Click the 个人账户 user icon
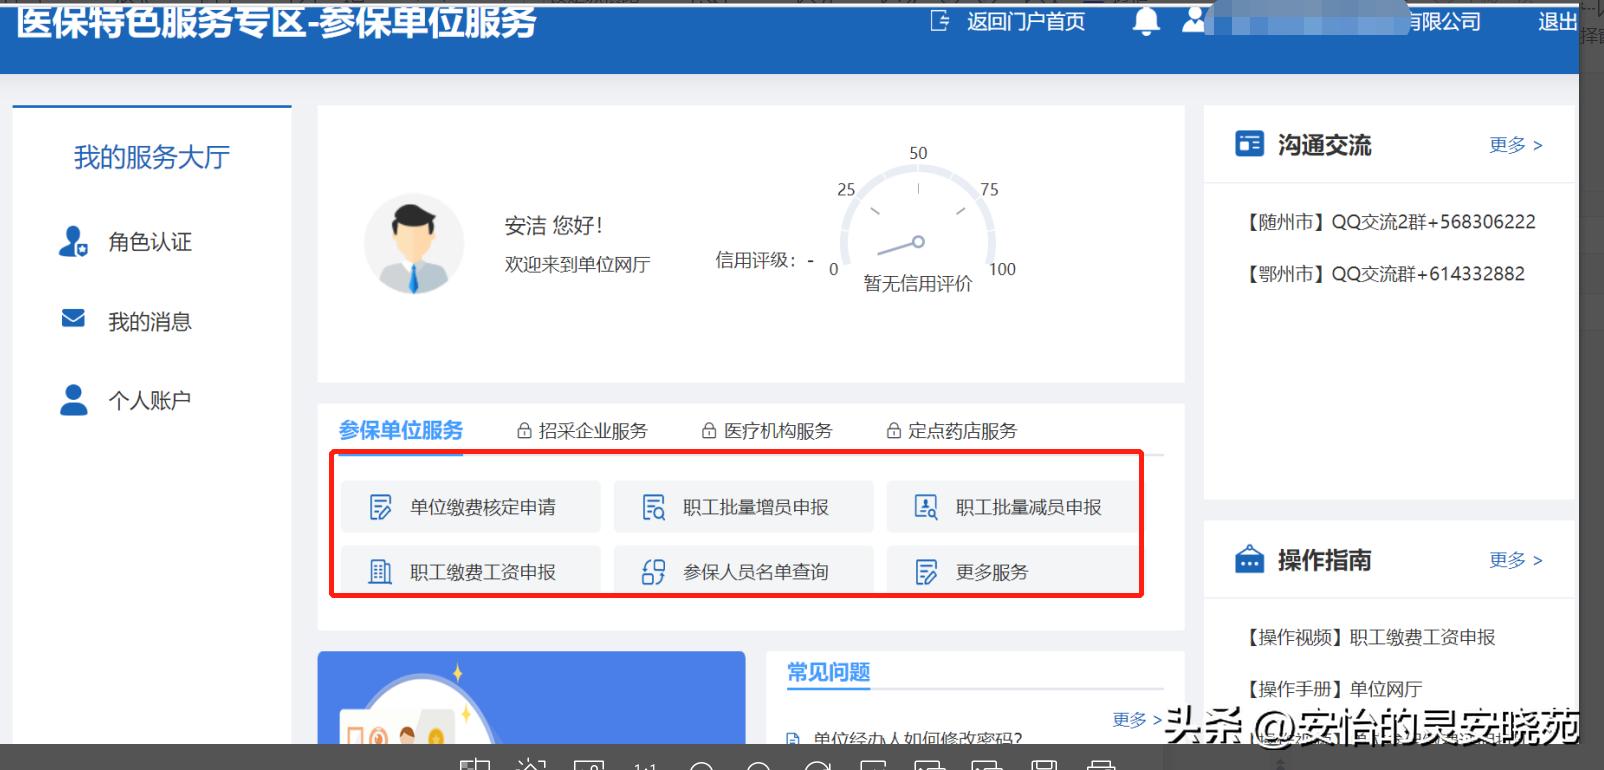This screenshot has width=1604, height=770. 74,400
